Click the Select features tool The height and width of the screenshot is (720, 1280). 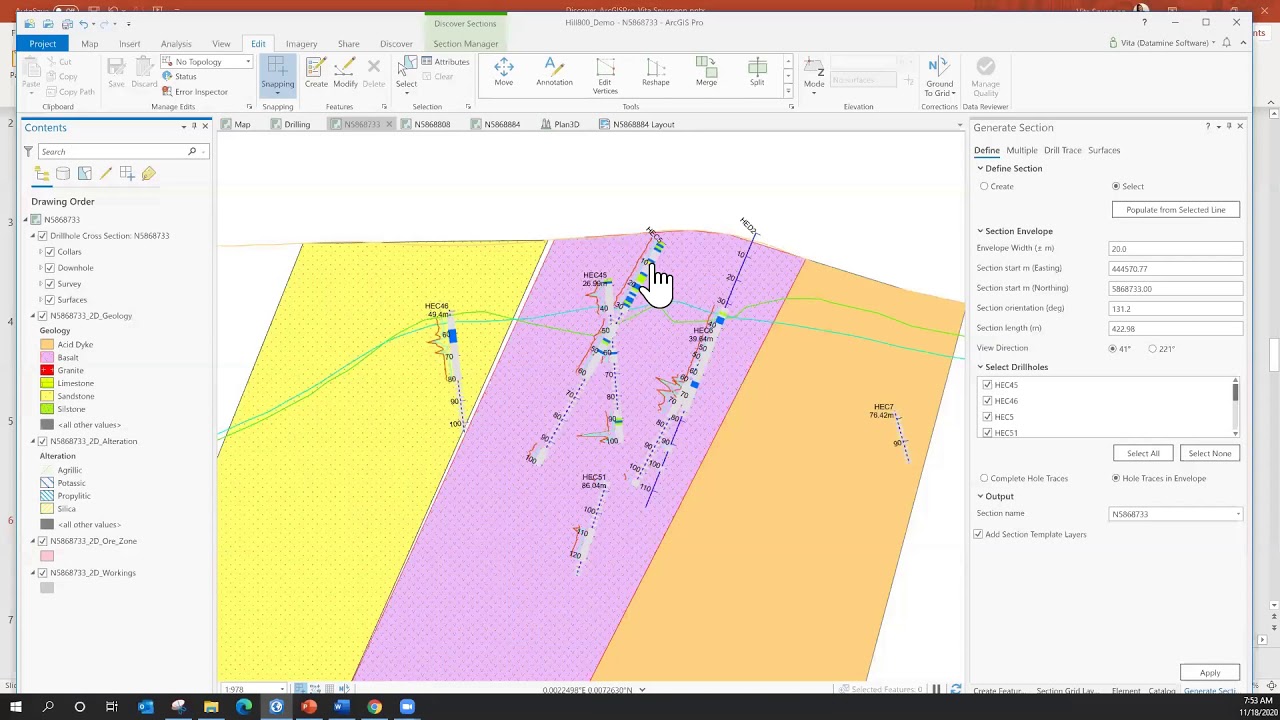(x=406, y=75)
